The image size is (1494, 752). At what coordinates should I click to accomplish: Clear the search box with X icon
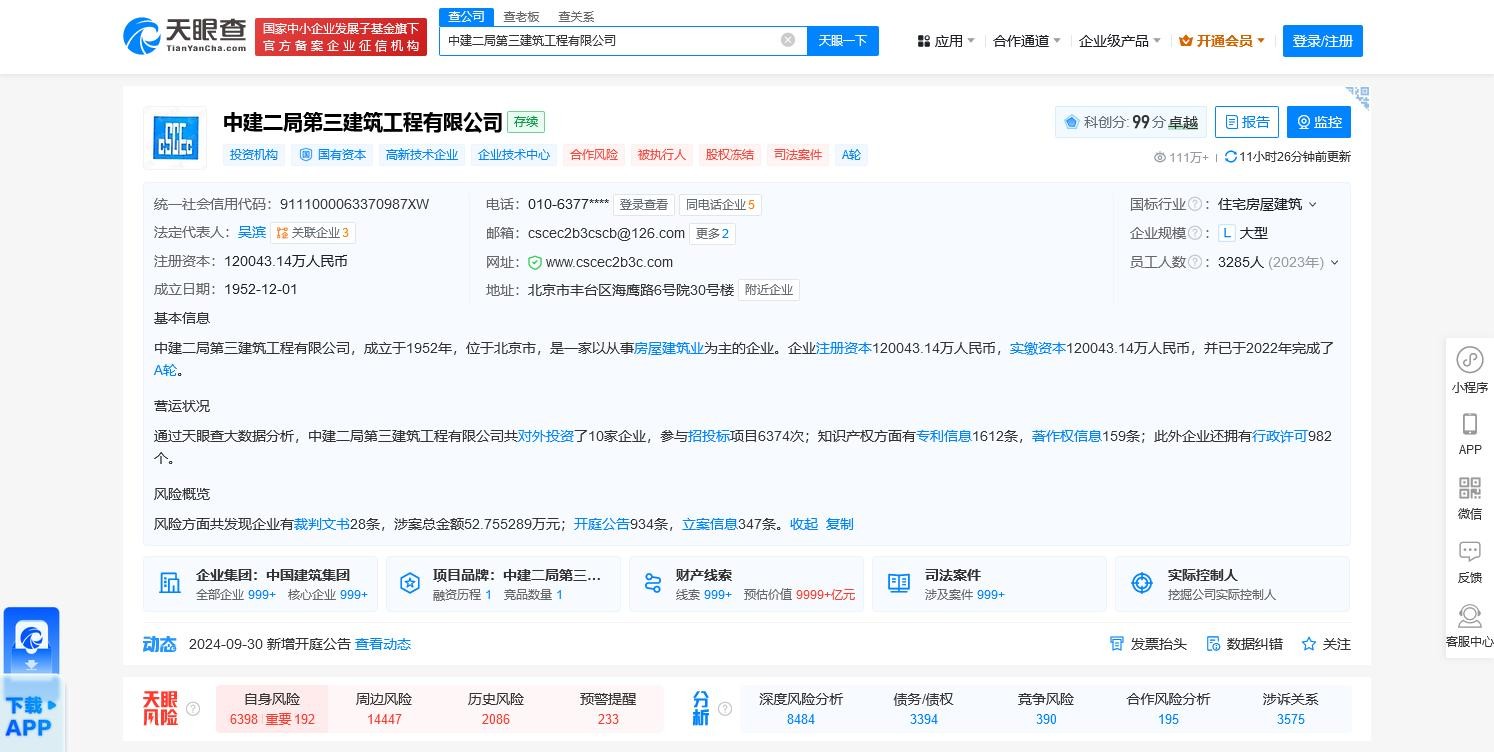[x=788, y=40]
